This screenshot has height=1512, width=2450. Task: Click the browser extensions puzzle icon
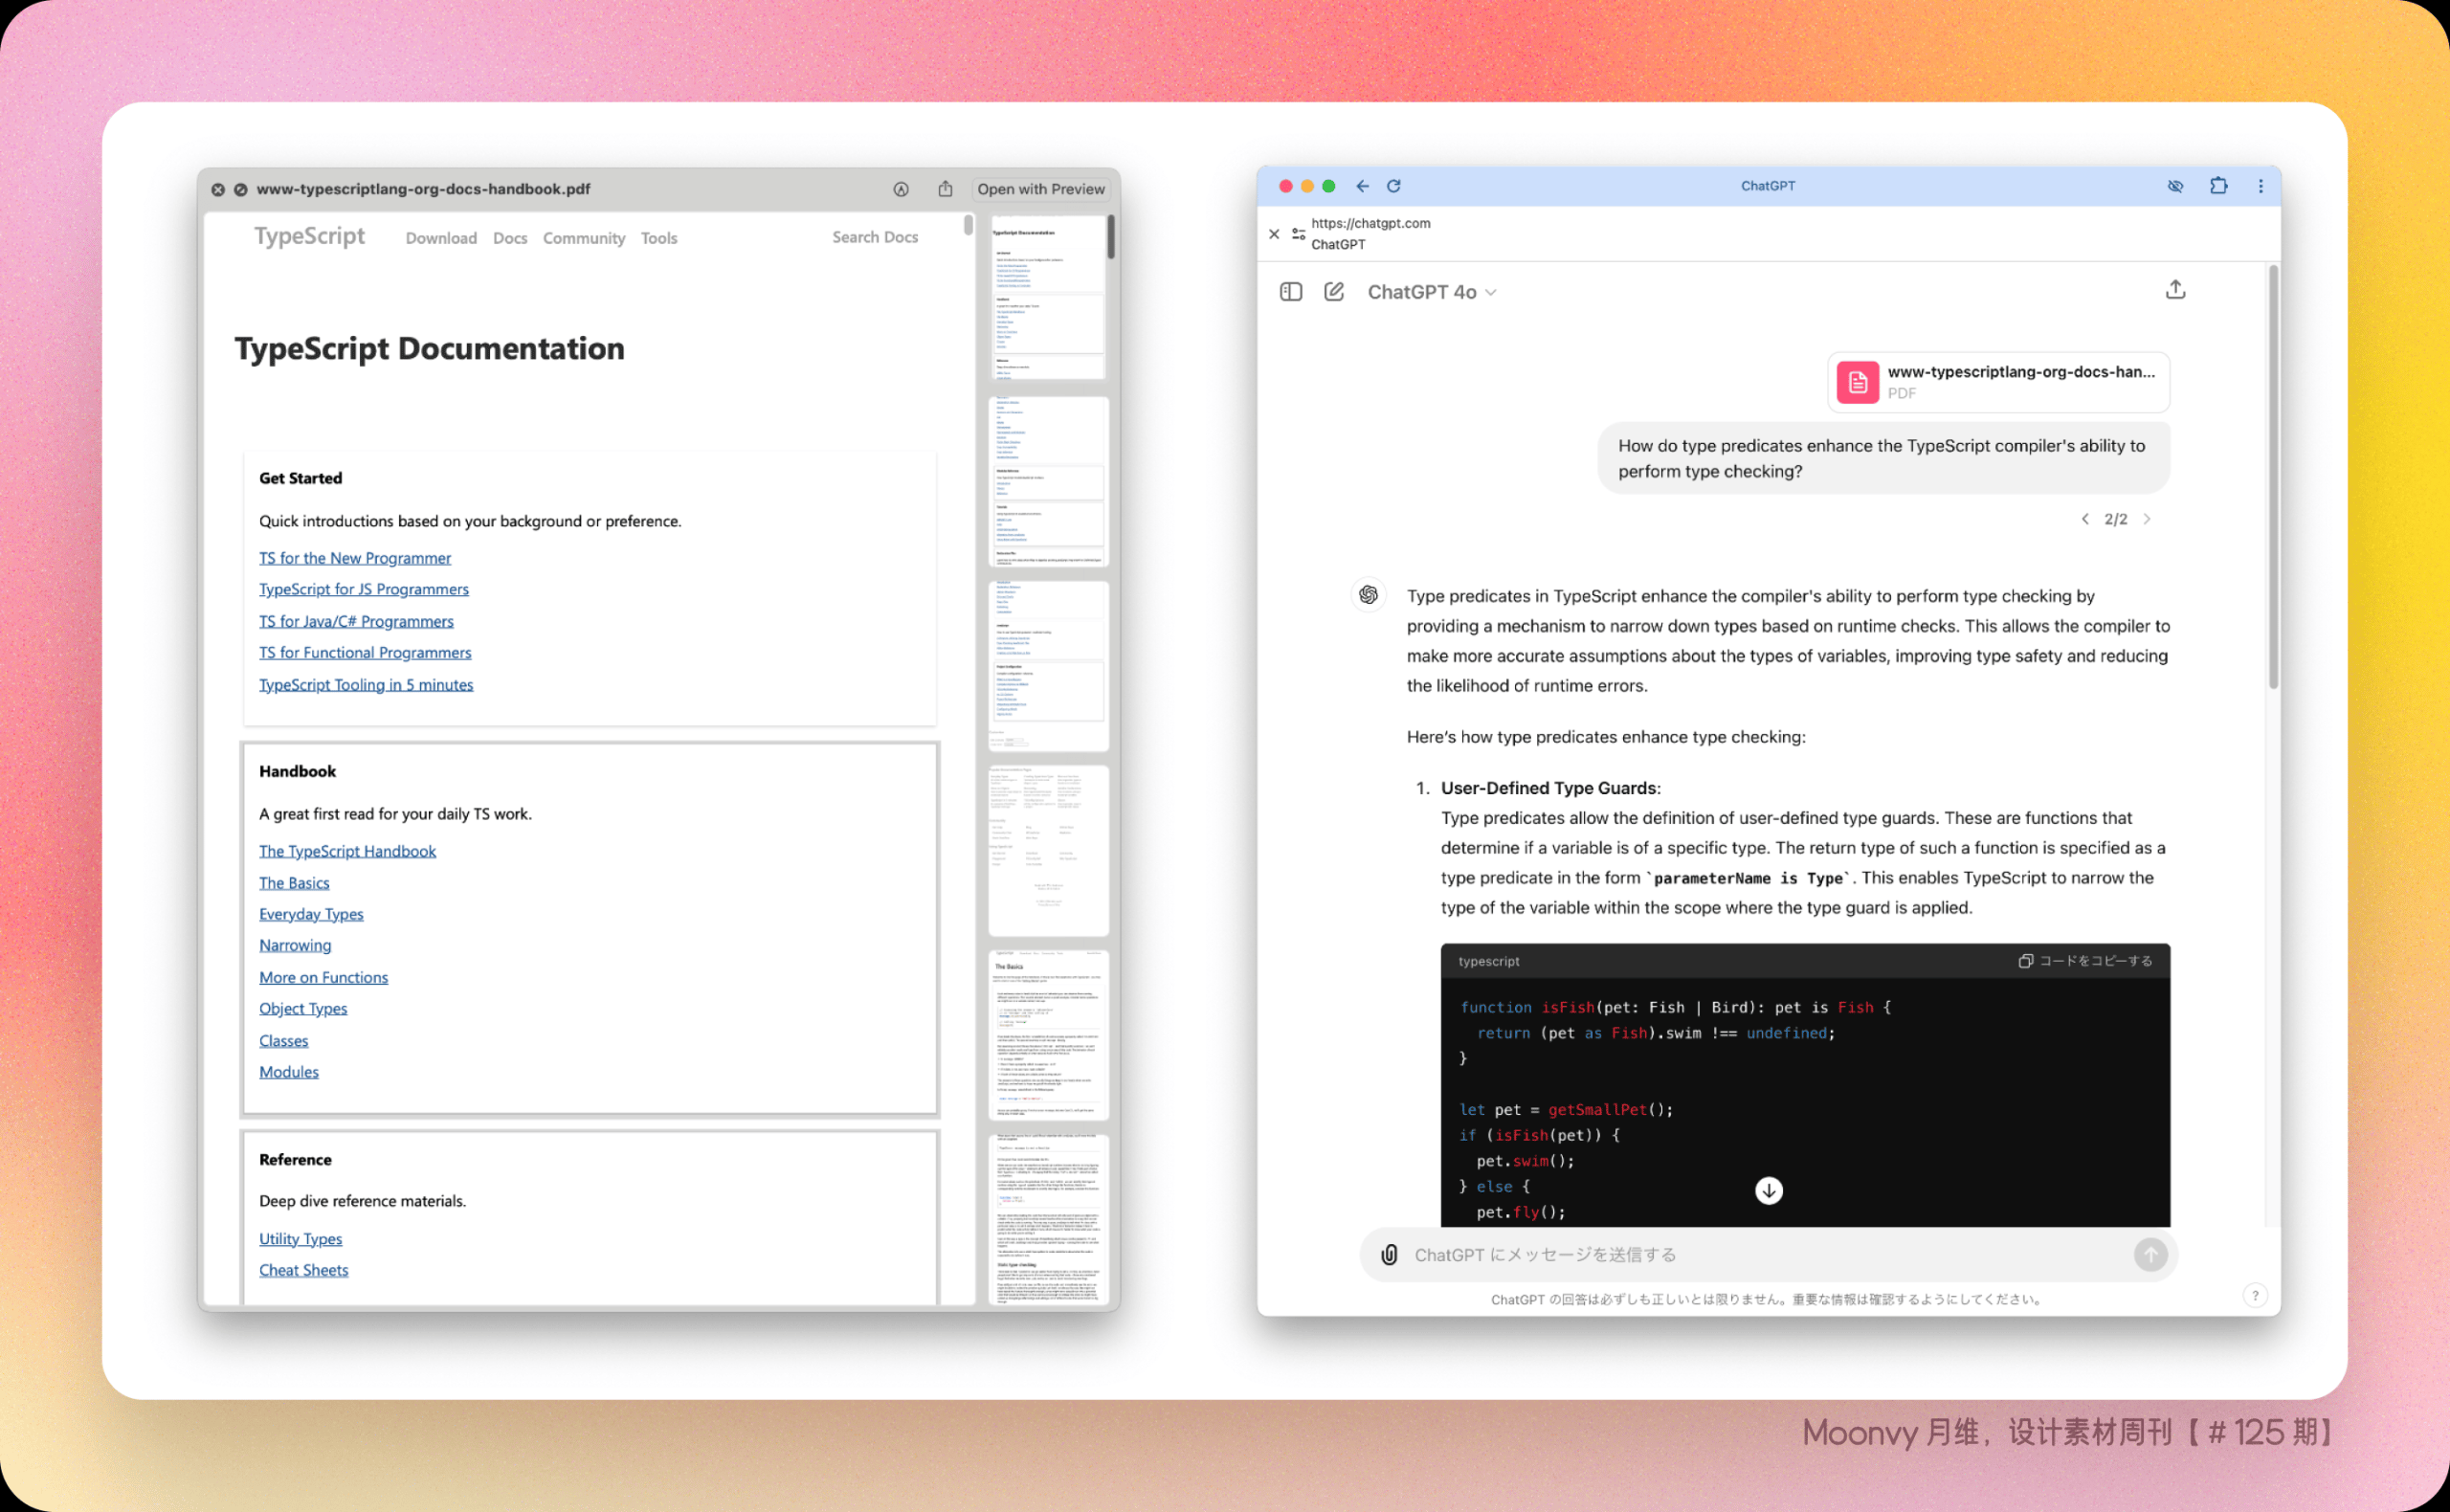coord(2218,186)
